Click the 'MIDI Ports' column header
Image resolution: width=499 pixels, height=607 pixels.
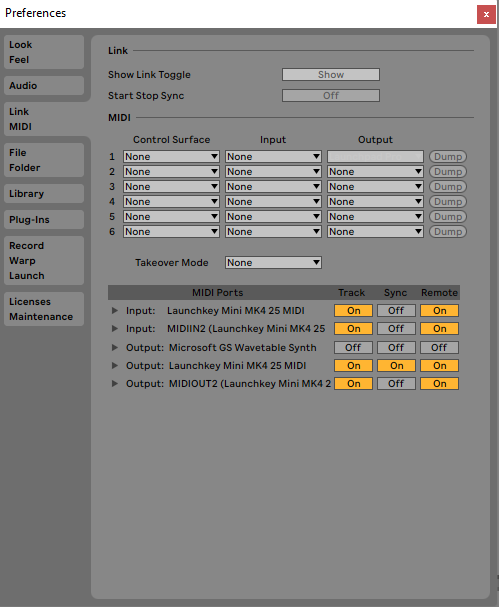click(218, 293)
